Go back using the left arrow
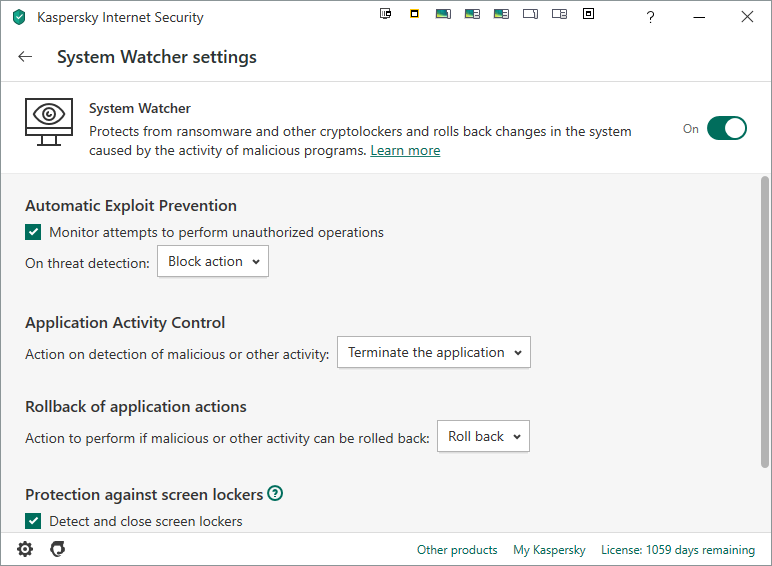Image resolution: width=772 pixels, height=566 pixels. (25, 57)
